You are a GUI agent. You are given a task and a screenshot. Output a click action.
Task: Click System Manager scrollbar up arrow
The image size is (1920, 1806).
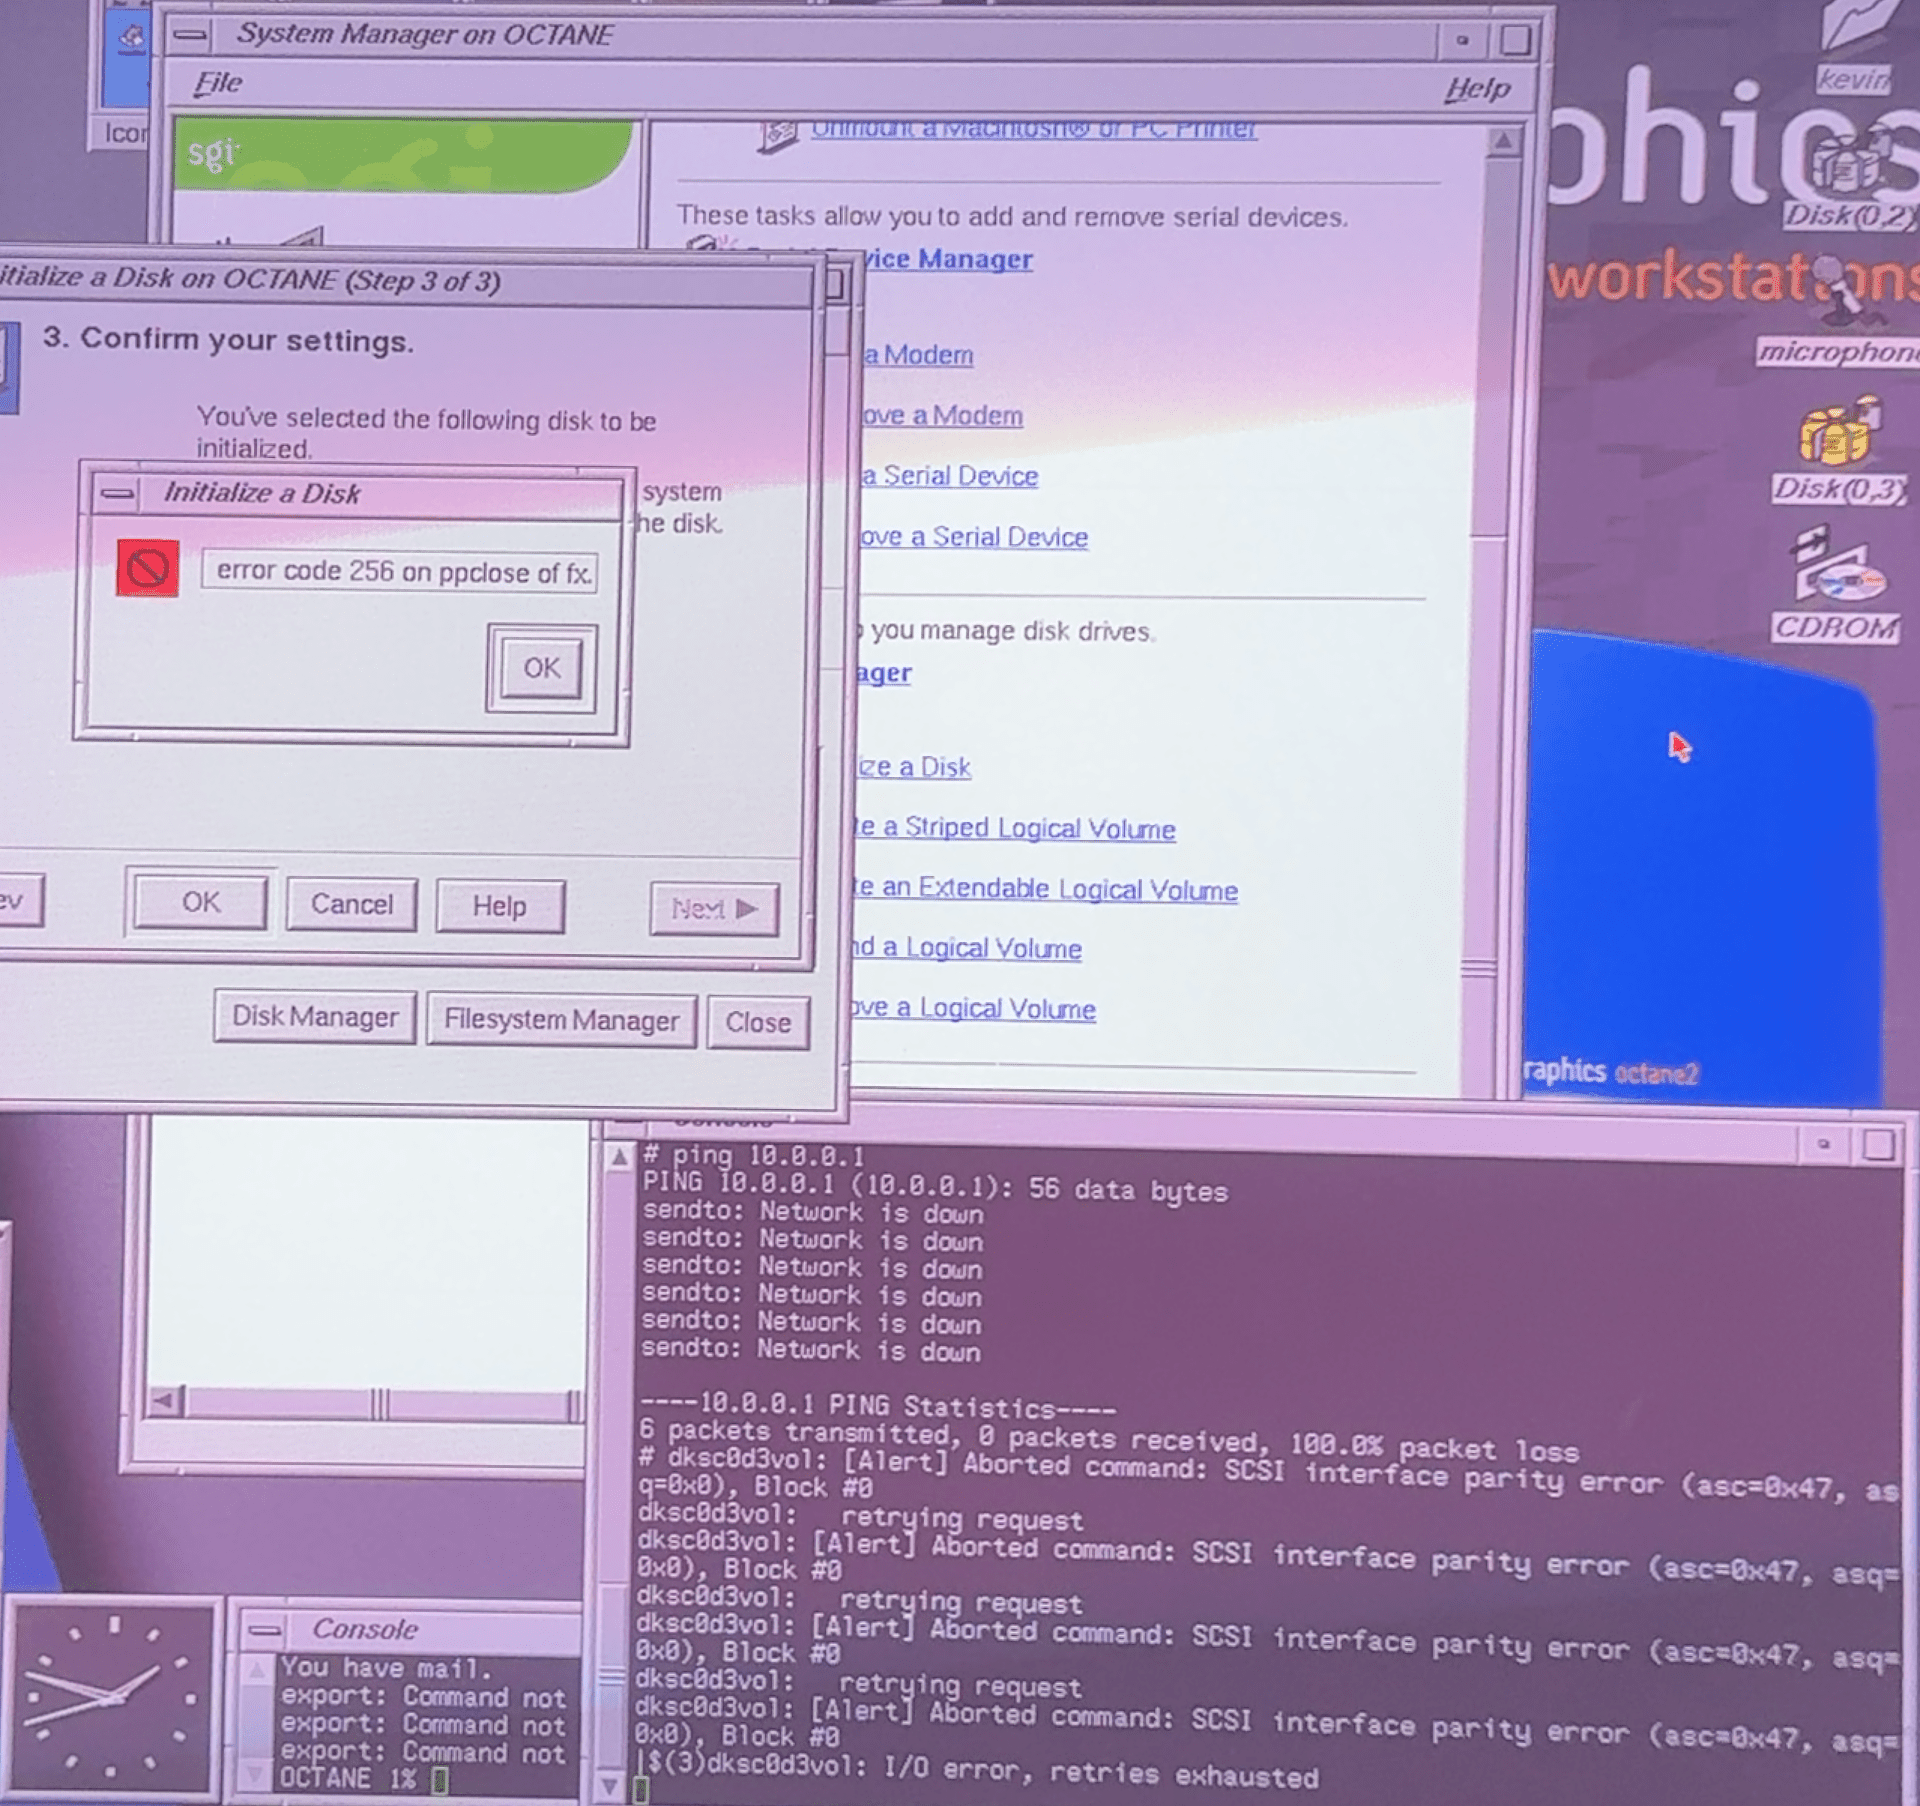(x=1503, y=141)
